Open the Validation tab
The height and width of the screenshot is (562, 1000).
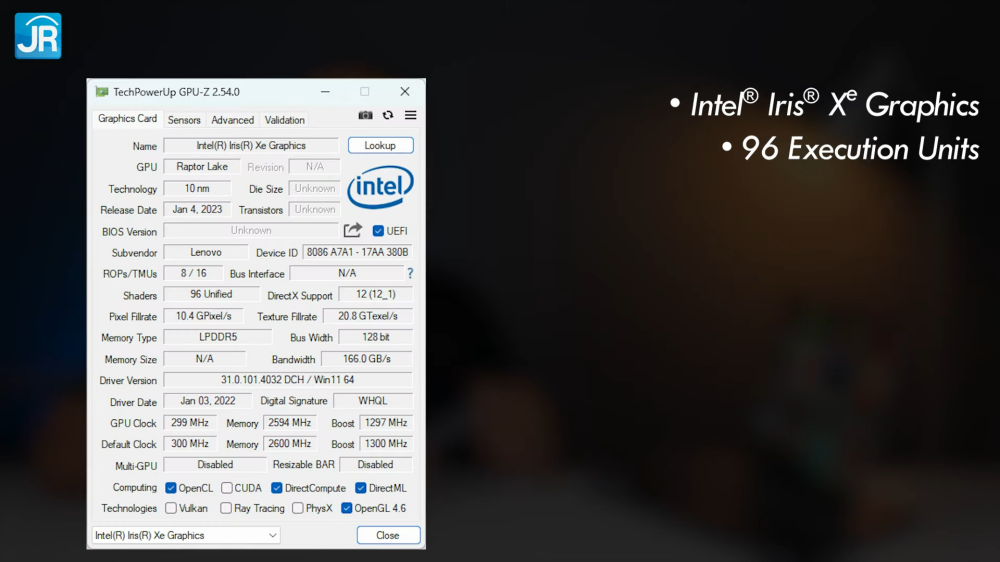coord(284,120)
